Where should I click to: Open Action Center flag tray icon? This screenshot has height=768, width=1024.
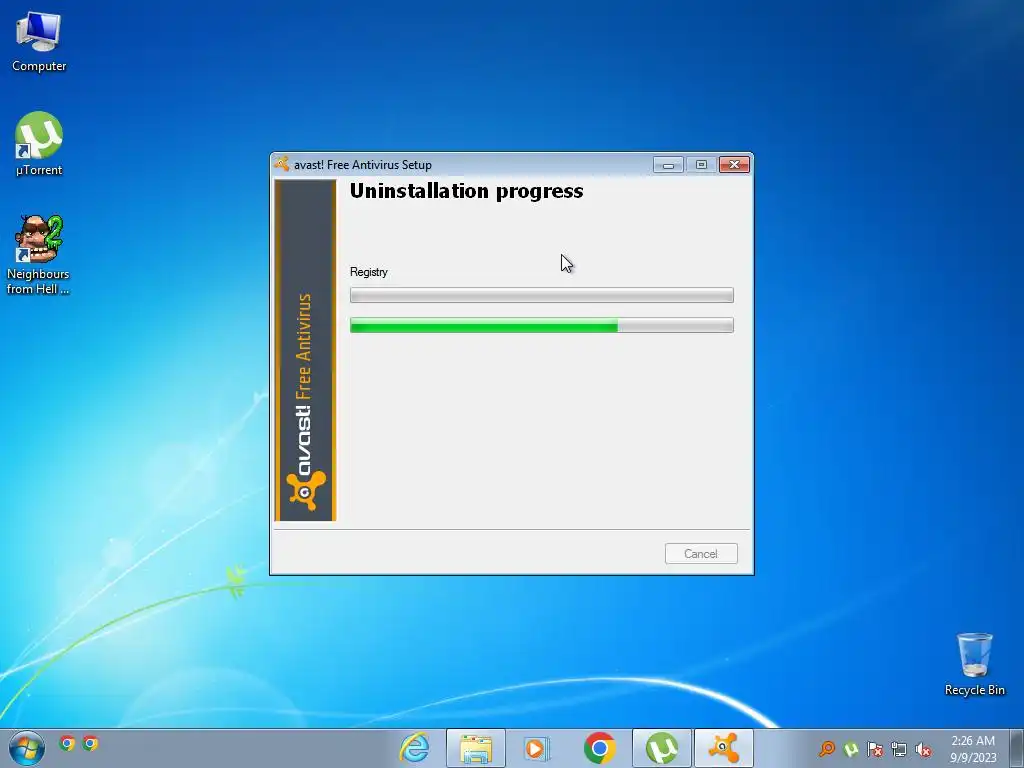875,749
